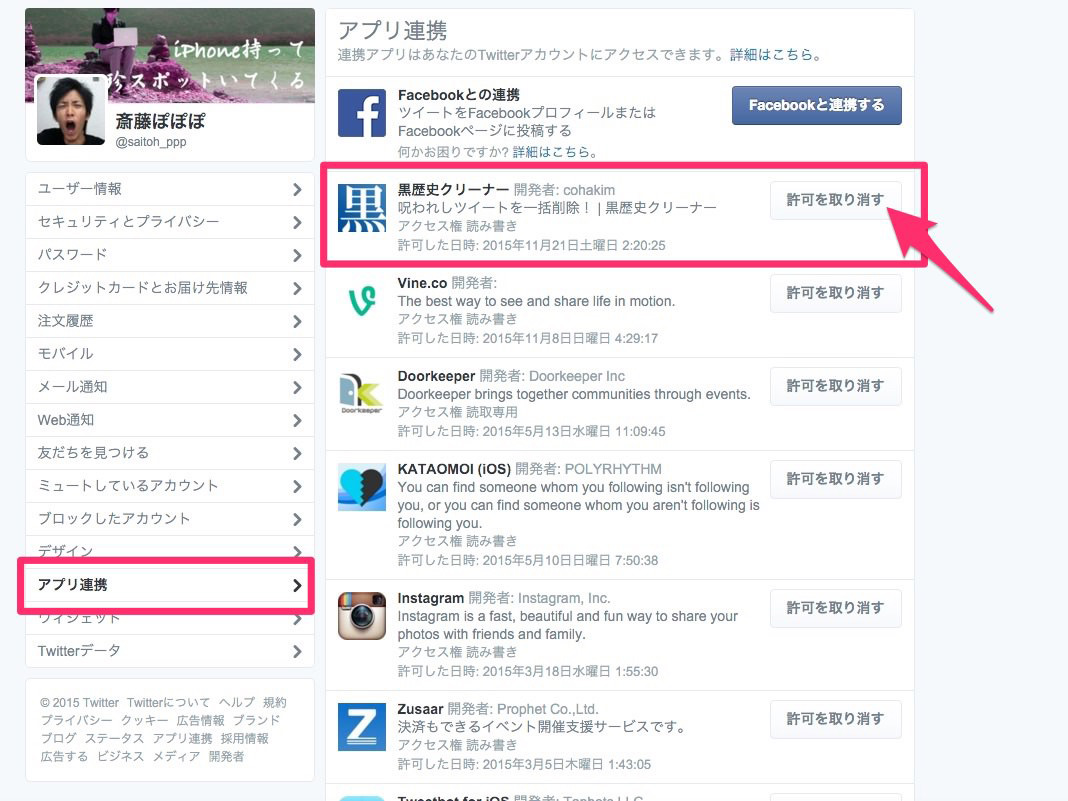Expand 注文履歴 chevron arrow
This screenshot has height=801, width=1068.
point(297,321)
